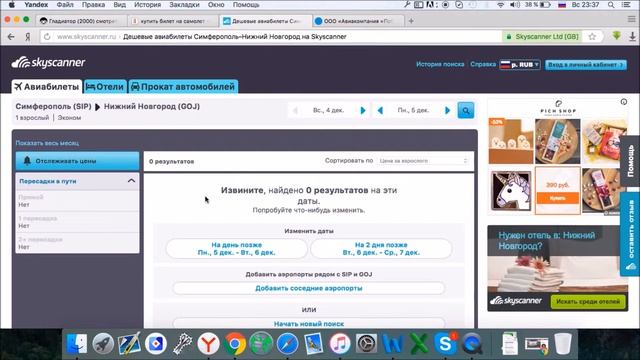Viewport: 640px width, 360px height.
Task: Bookmark page with star icon
Action: coord(592,37)
